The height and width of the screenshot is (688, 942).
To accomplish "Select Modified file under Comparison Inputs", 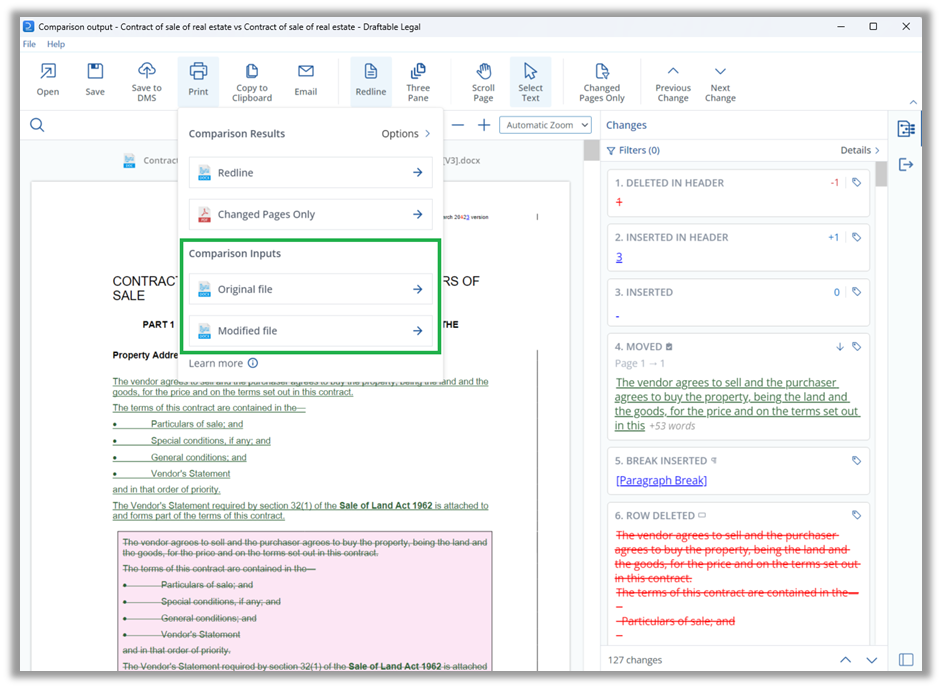I will pyautogui.click(x=311, y=330).
